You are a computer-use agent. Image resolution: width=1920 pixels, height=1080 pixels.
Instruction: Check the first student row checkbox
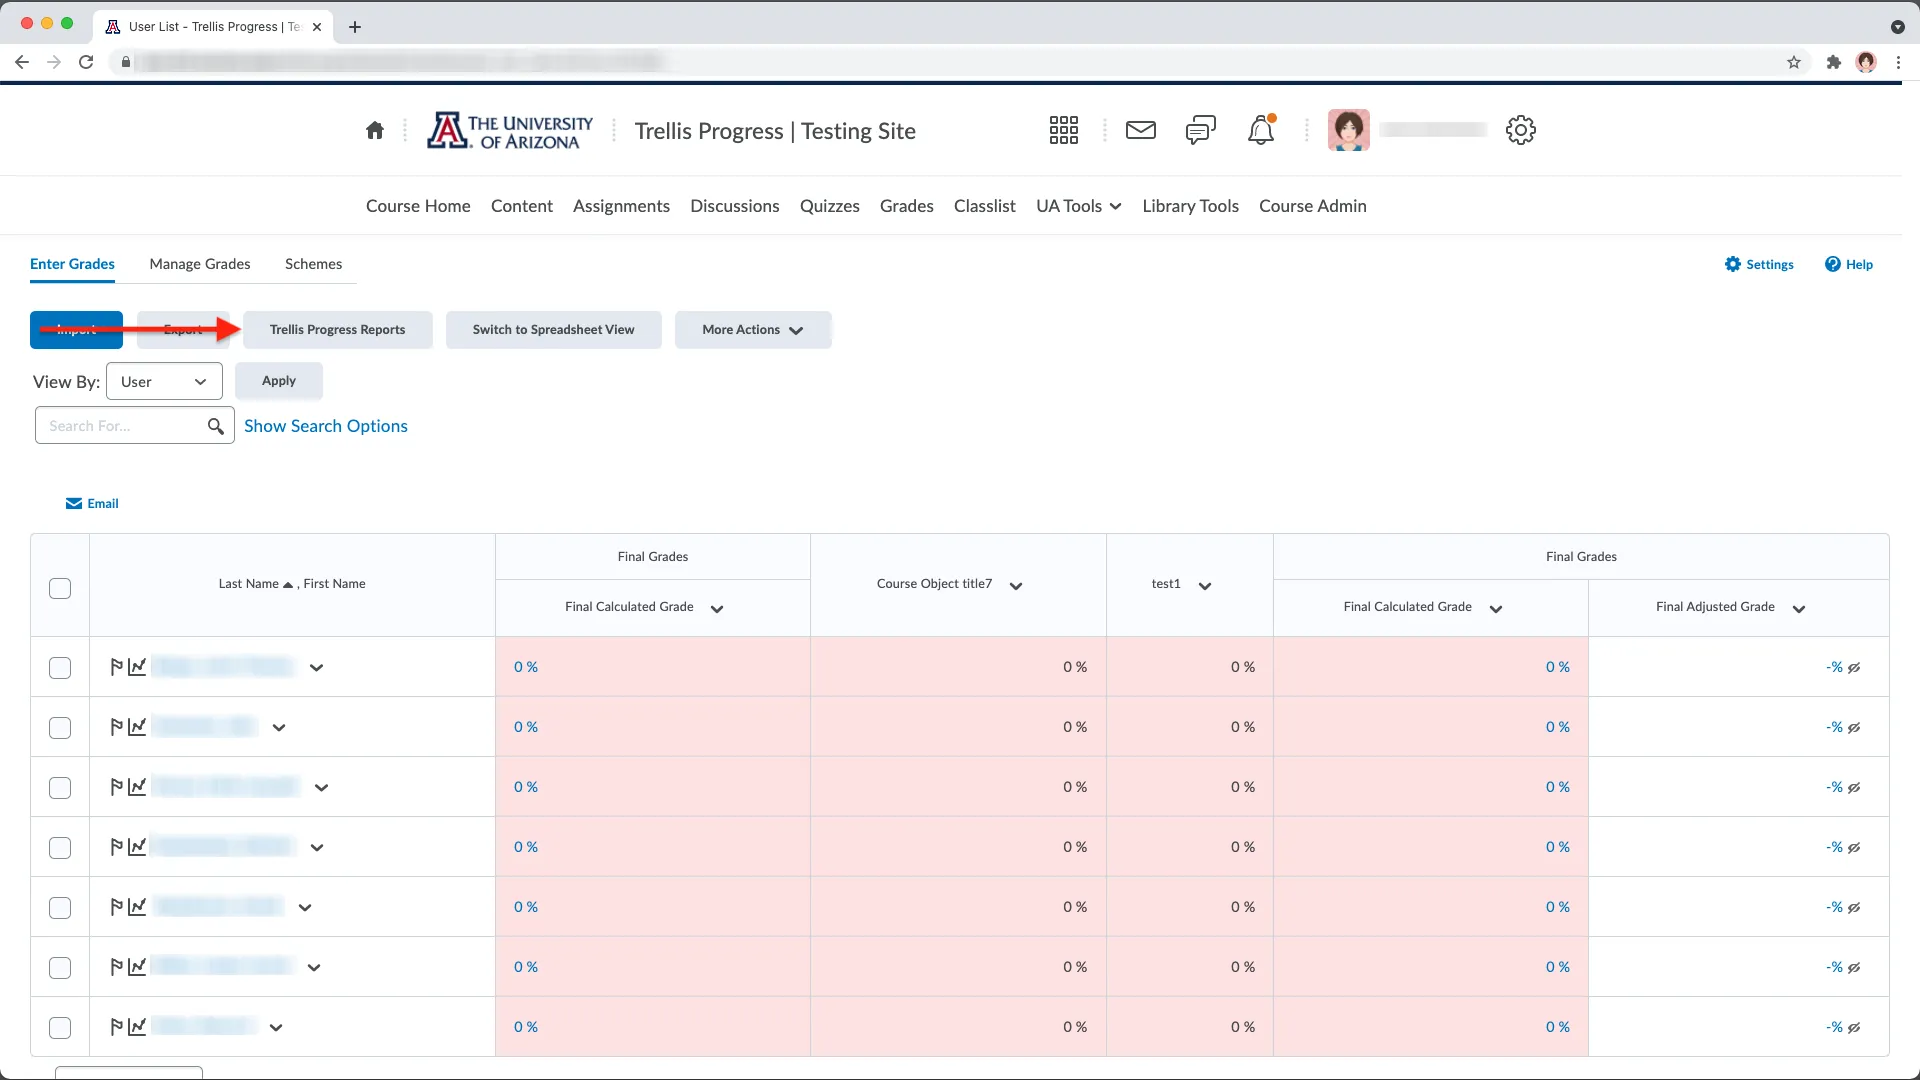pos(60,668)
